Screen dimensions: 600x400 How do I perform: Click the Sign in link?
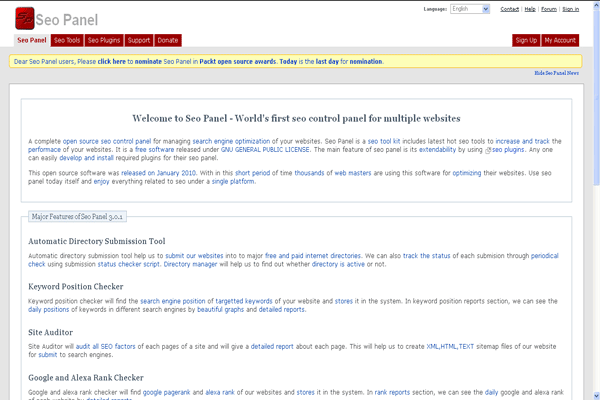pyautogui.click(x=570, y=9)
